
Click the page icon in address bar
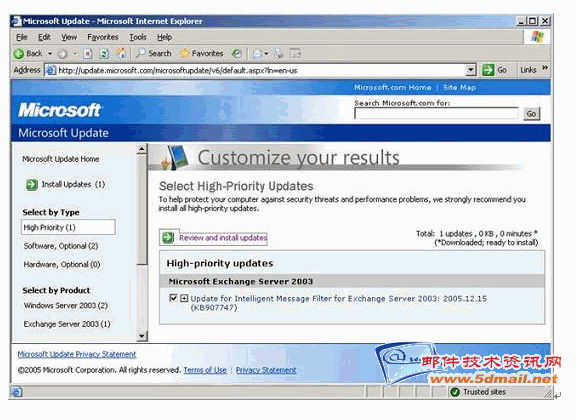(51, 70)
